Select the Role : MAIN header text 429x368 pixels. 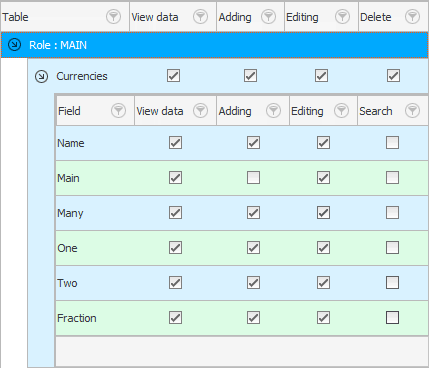tap(58, 45)
